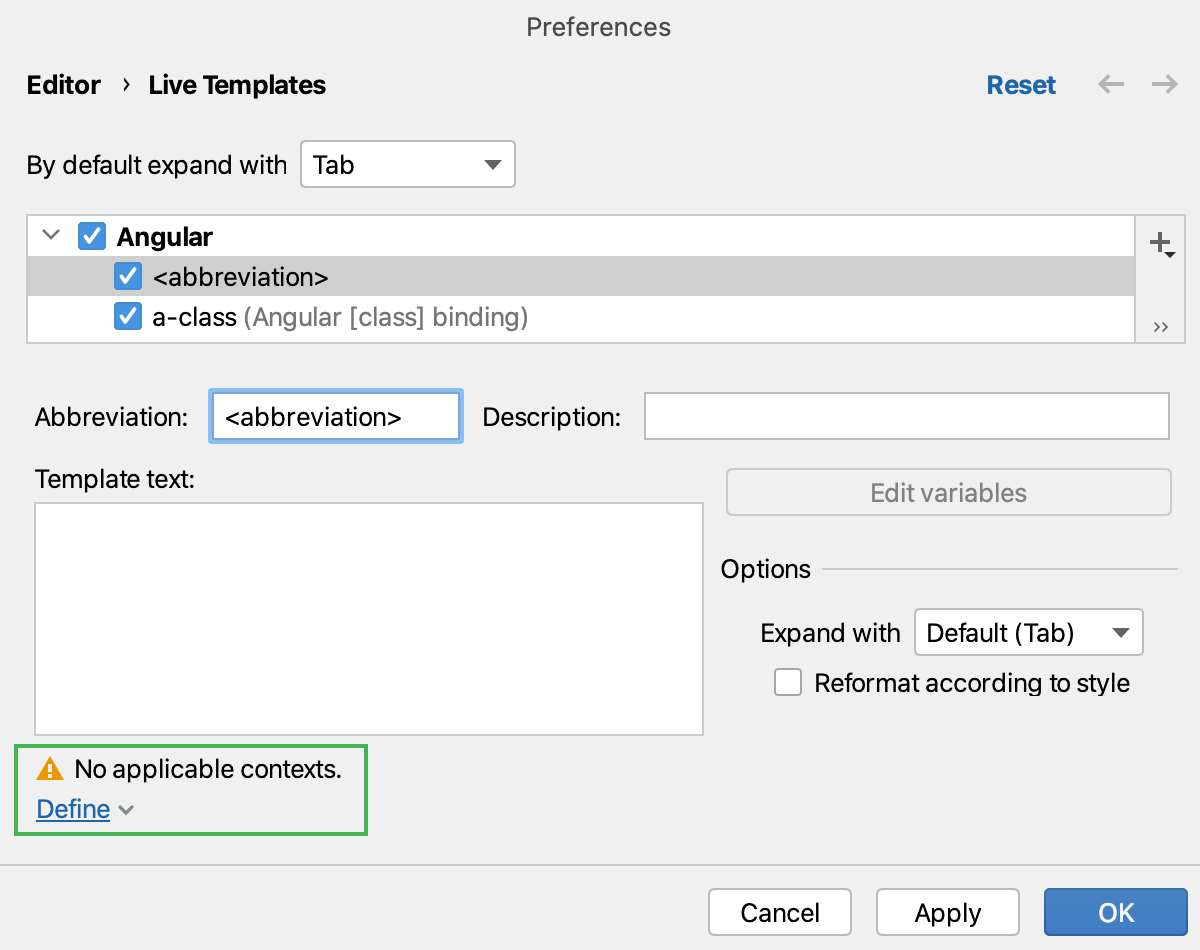1200x950 pixels.
Task: Click the forward navigation arrow
Action: (1164, 85)
